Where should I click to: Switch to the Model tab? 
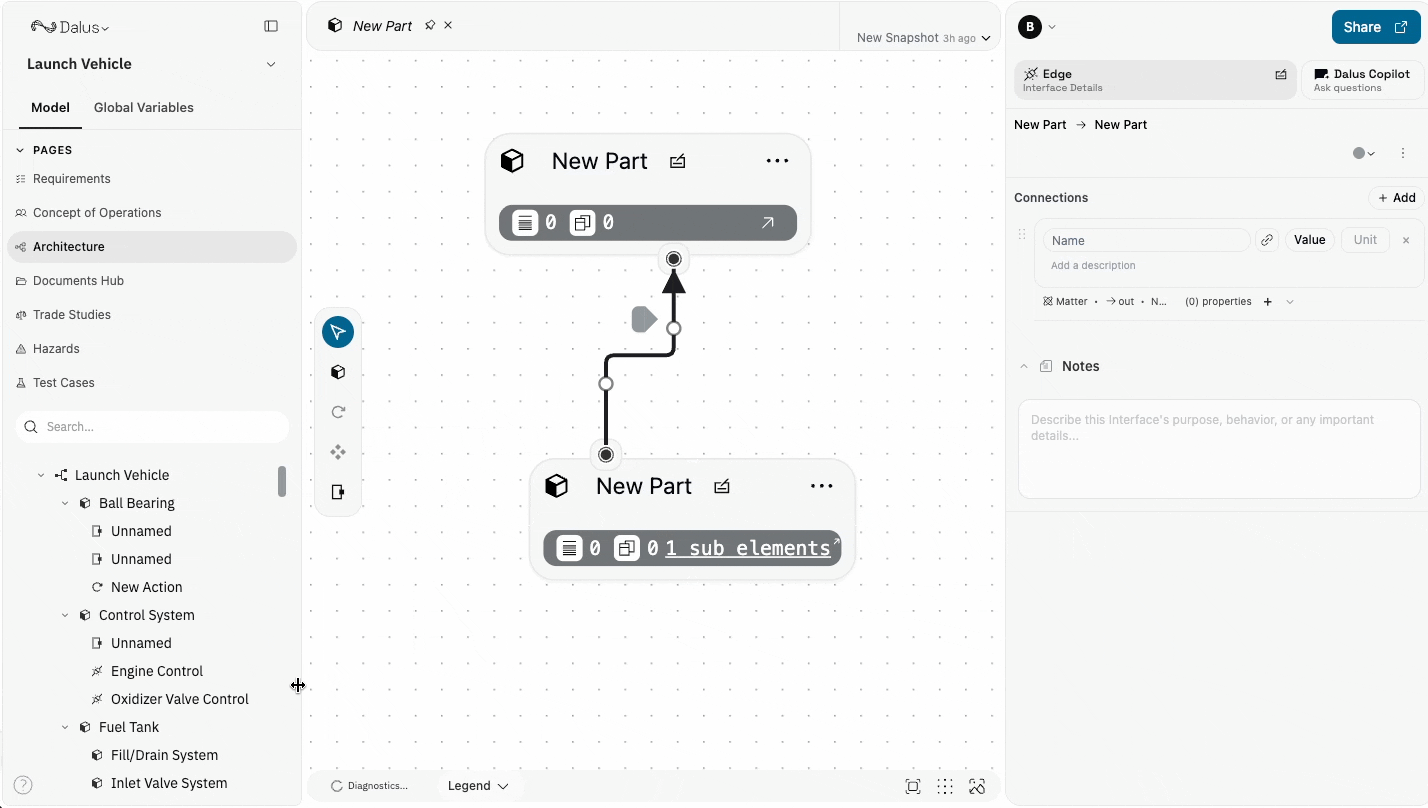[x=50, y=107]
